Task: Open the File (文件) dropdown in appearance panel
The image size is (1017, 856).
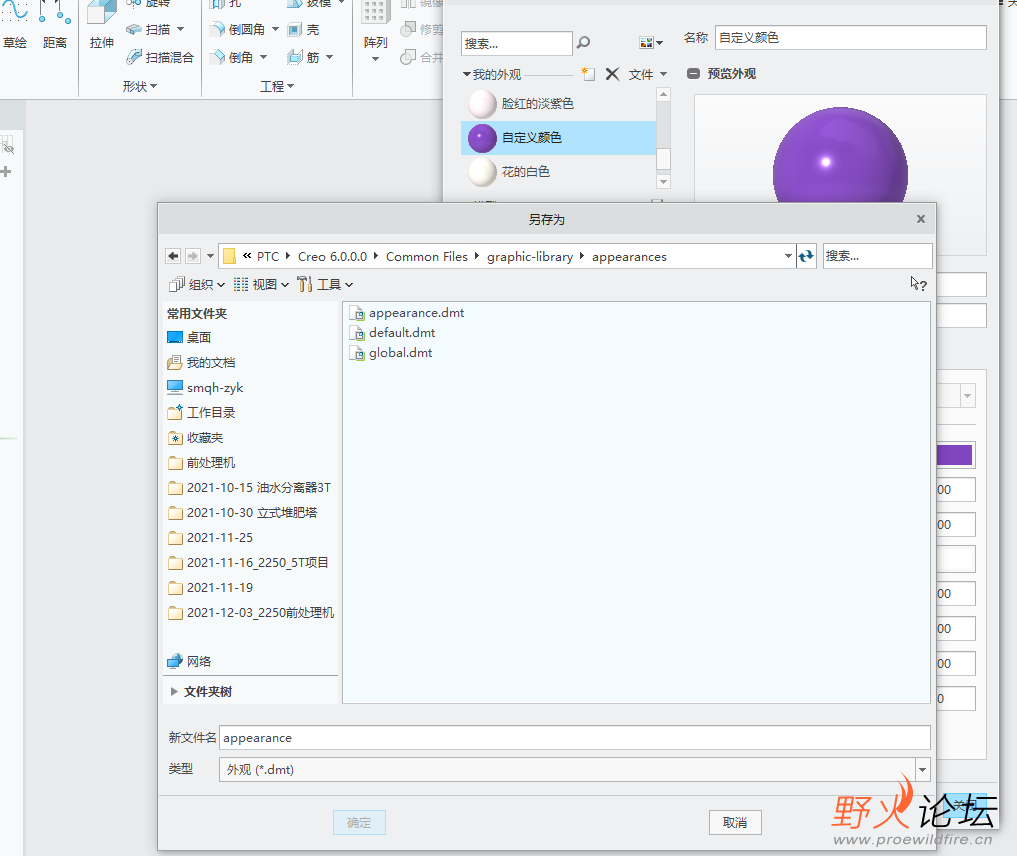Action: [647, 75]
